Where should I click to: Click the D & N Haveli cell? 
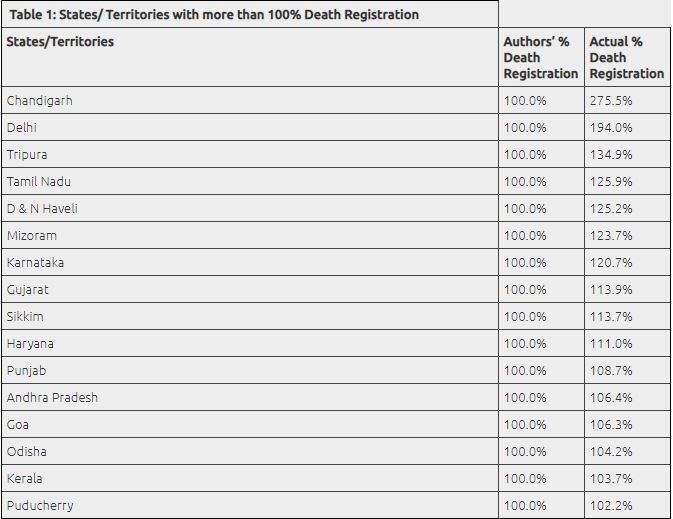[42, 209]
